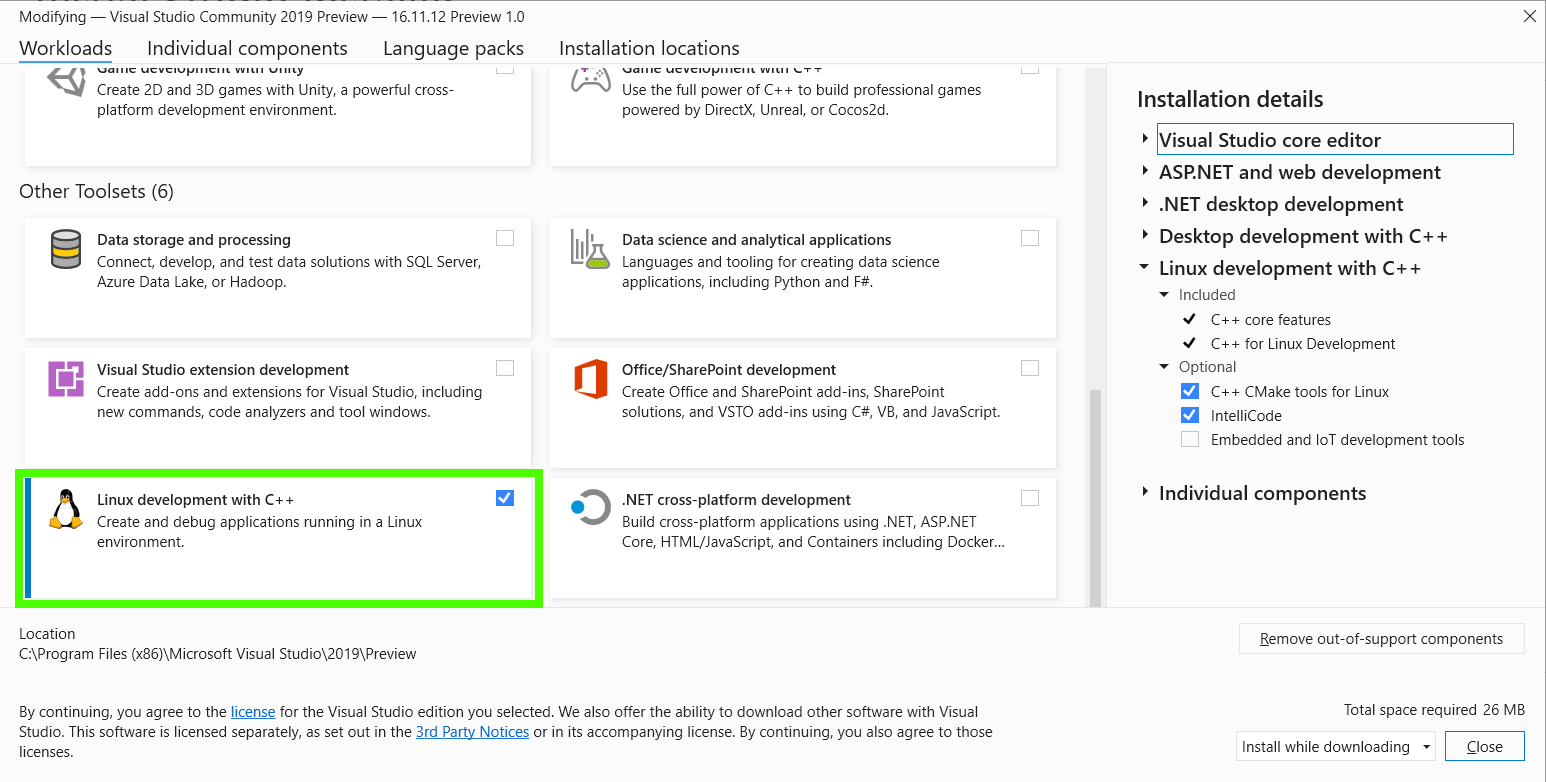
Task: Uncheck the IntelliCode optional component
Action: point(1190,416)
